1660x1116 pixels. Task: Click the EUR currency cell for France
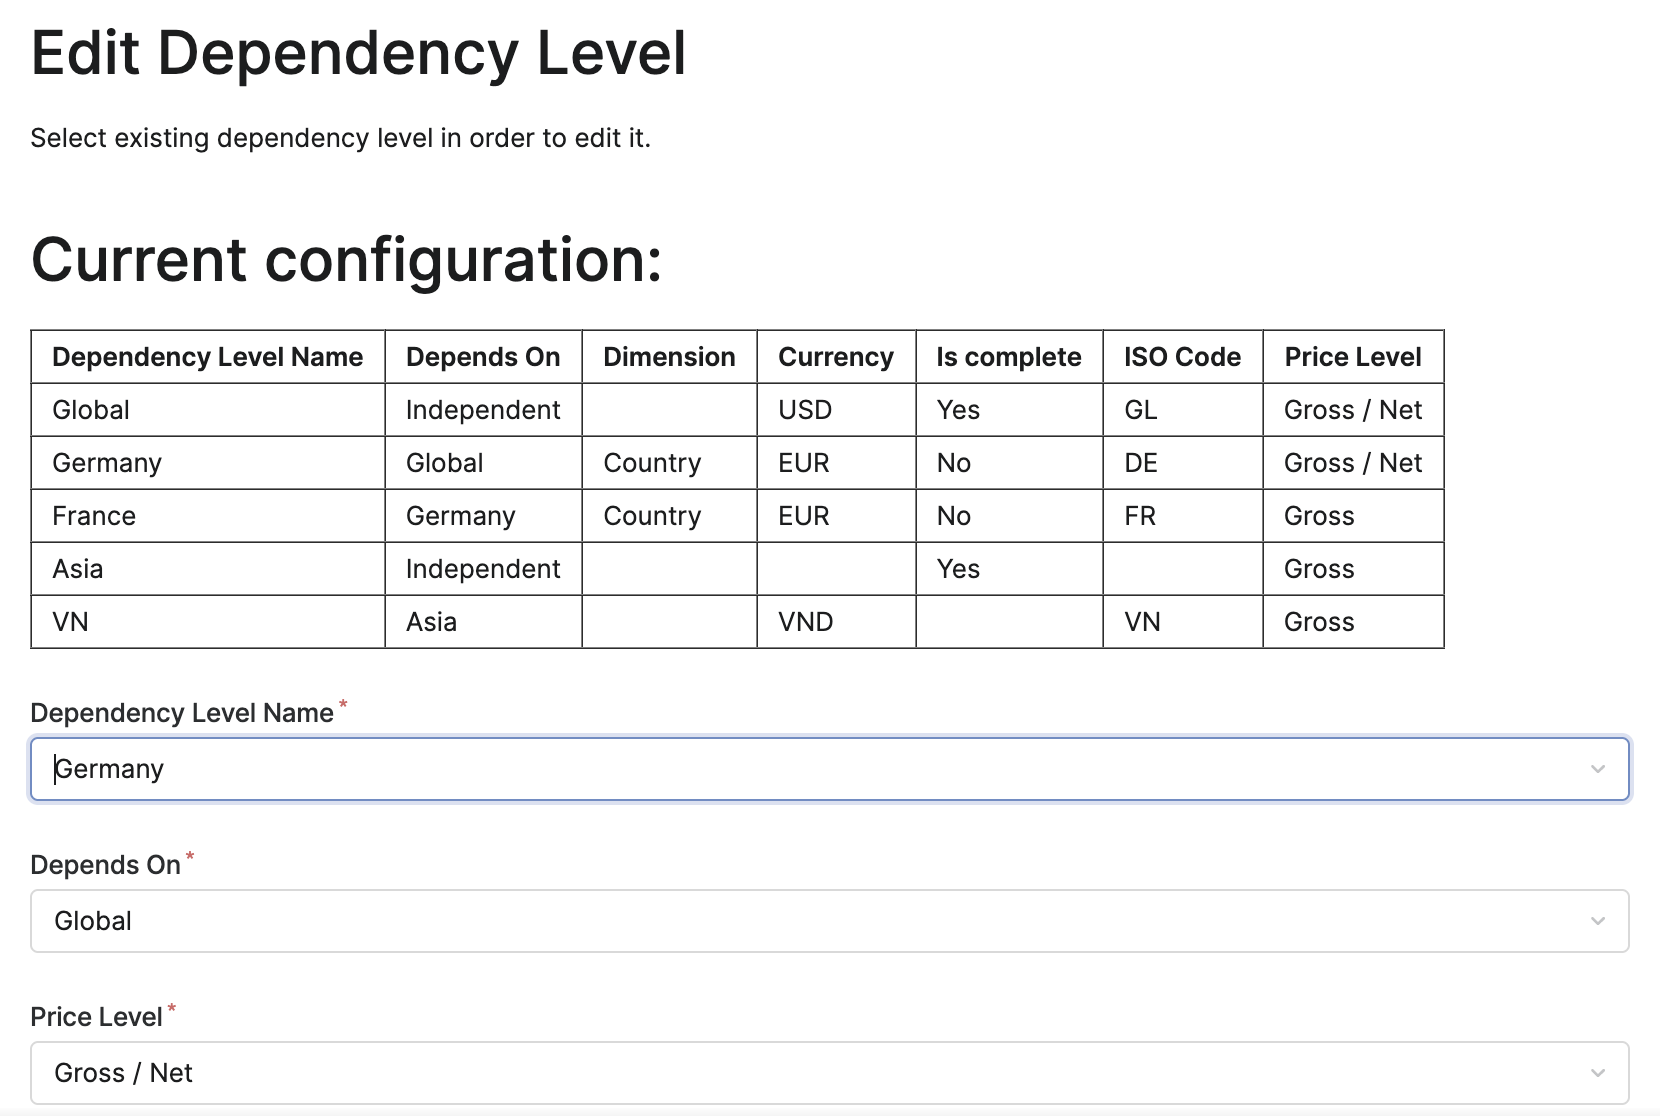(803, 515)
